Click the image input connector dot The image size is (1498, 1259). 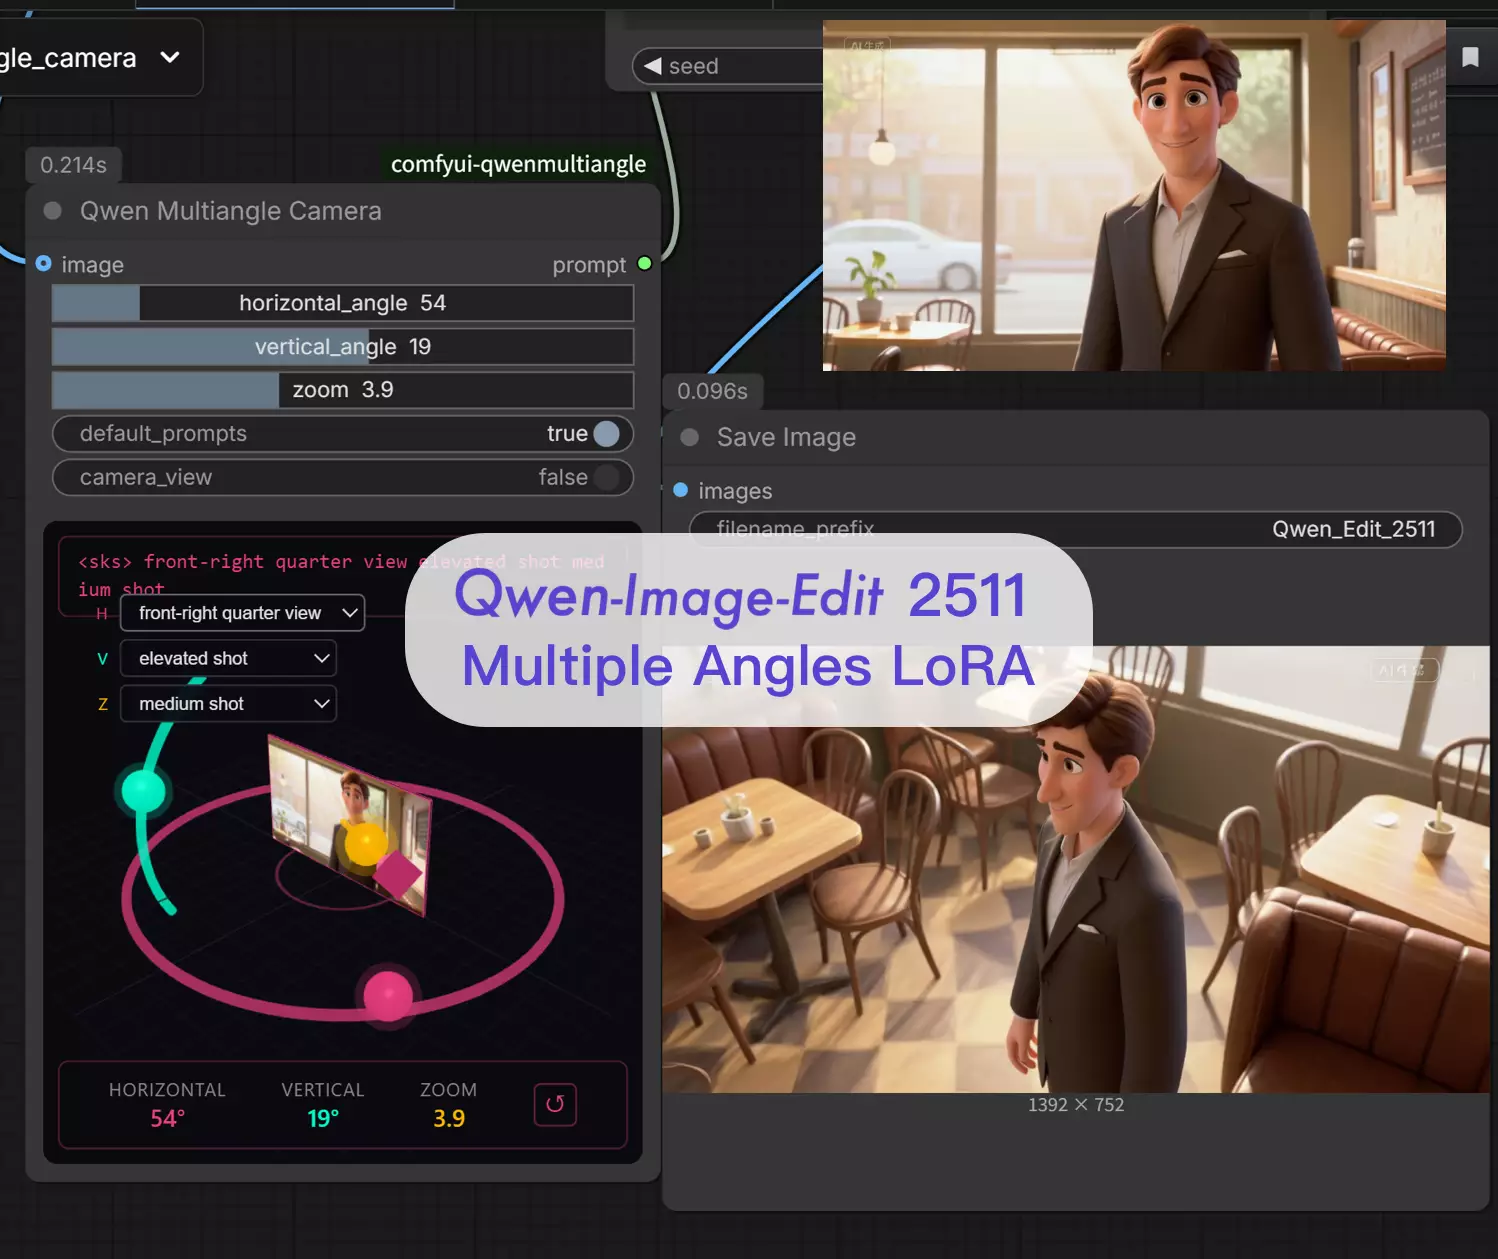[x=44, y=264]
